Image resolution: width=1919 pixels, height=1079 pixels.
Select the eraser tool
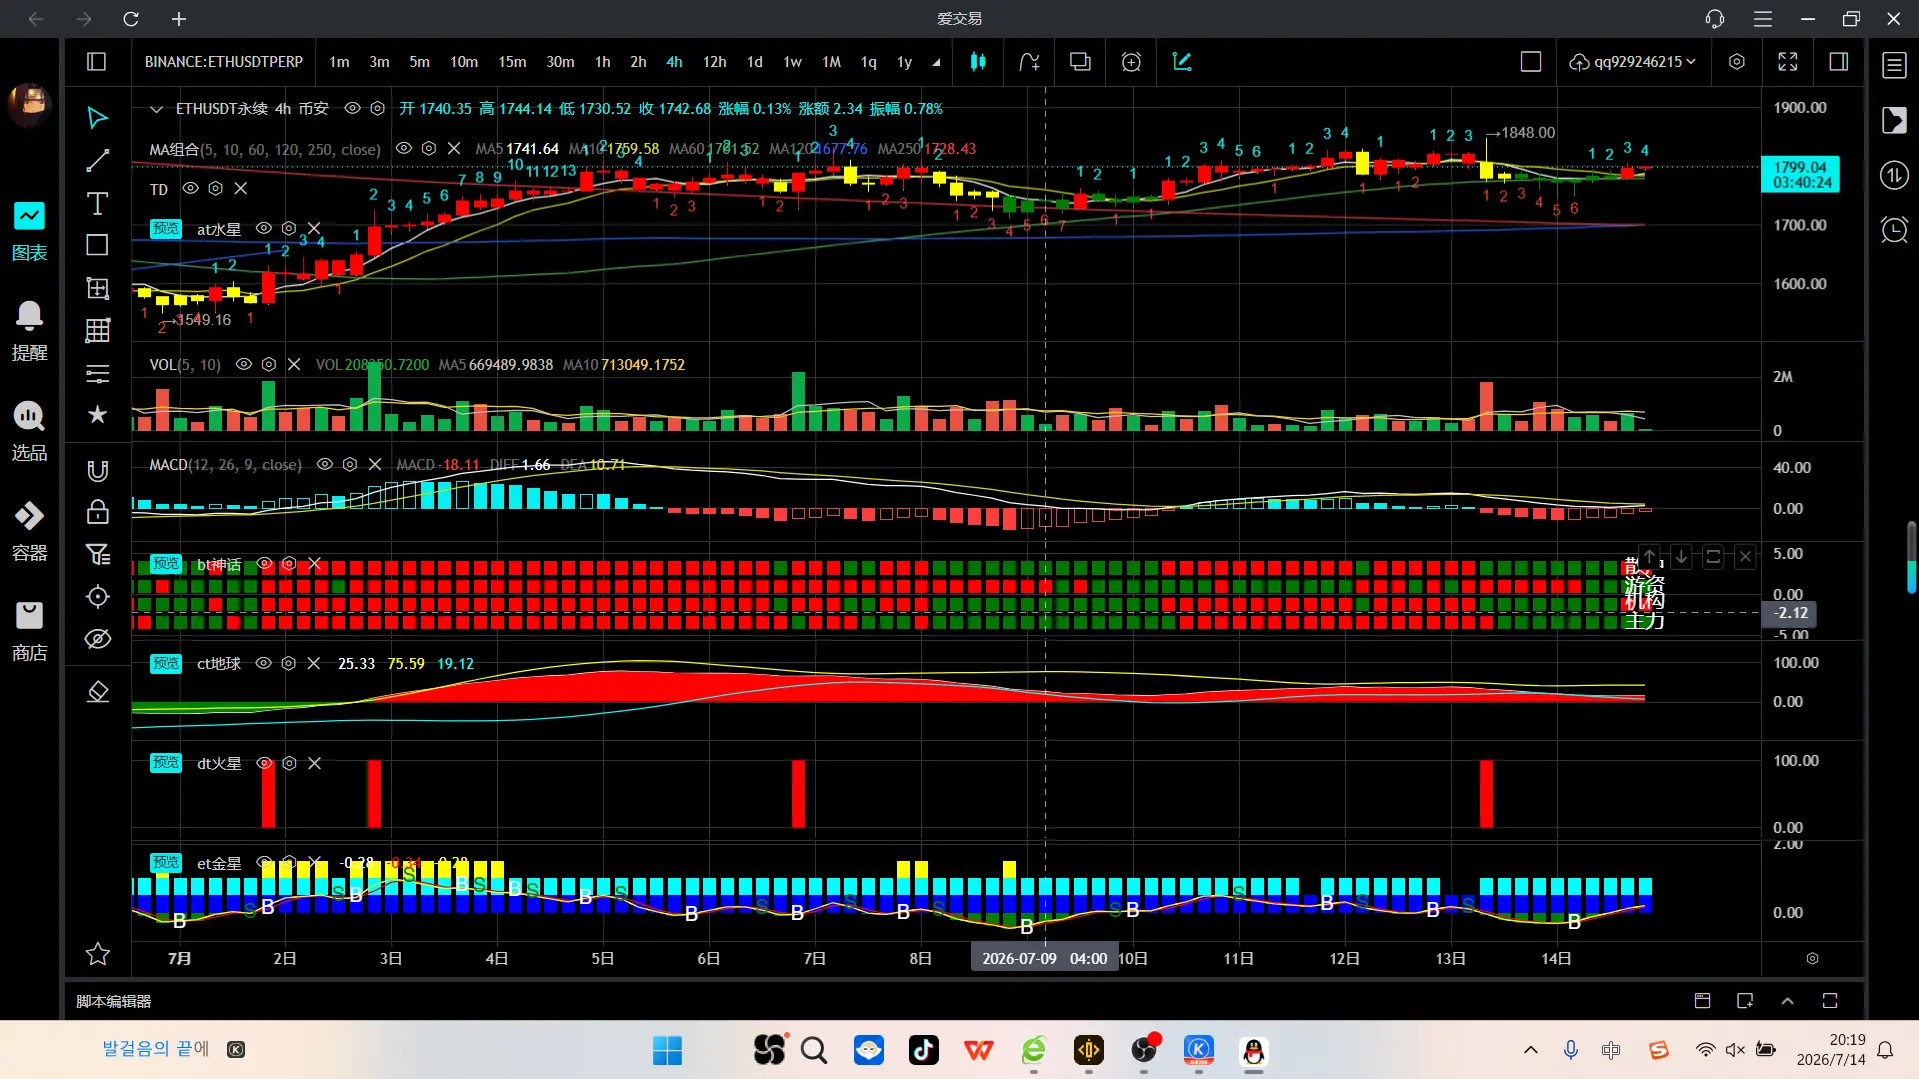click(97, 692)
